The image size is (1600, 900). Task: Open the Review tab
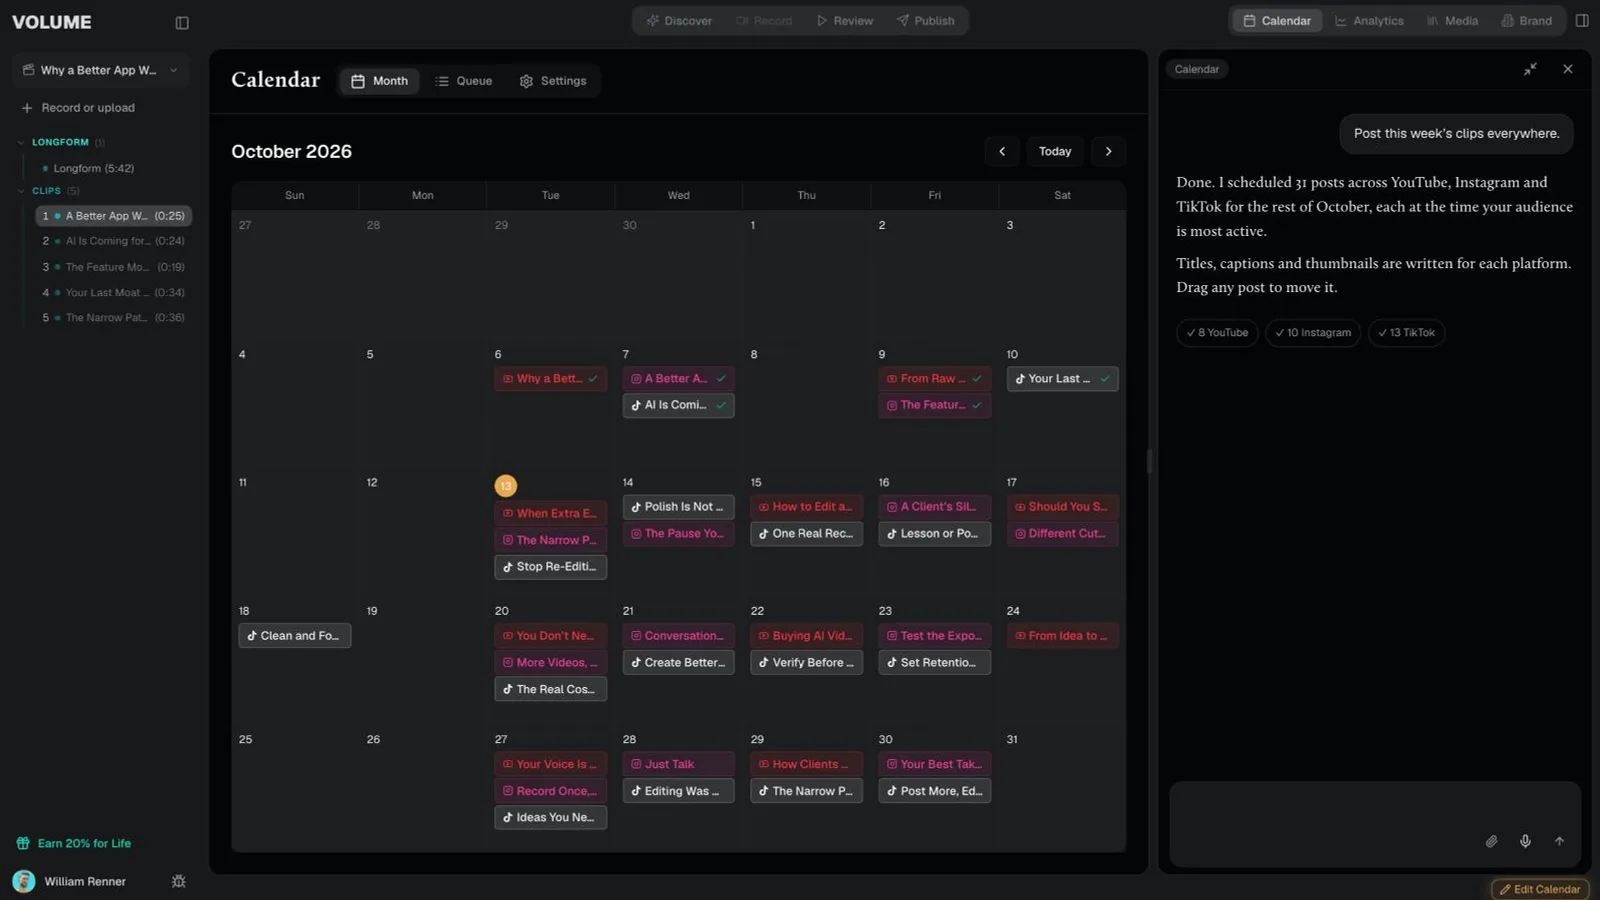click(x=845, y=21)
